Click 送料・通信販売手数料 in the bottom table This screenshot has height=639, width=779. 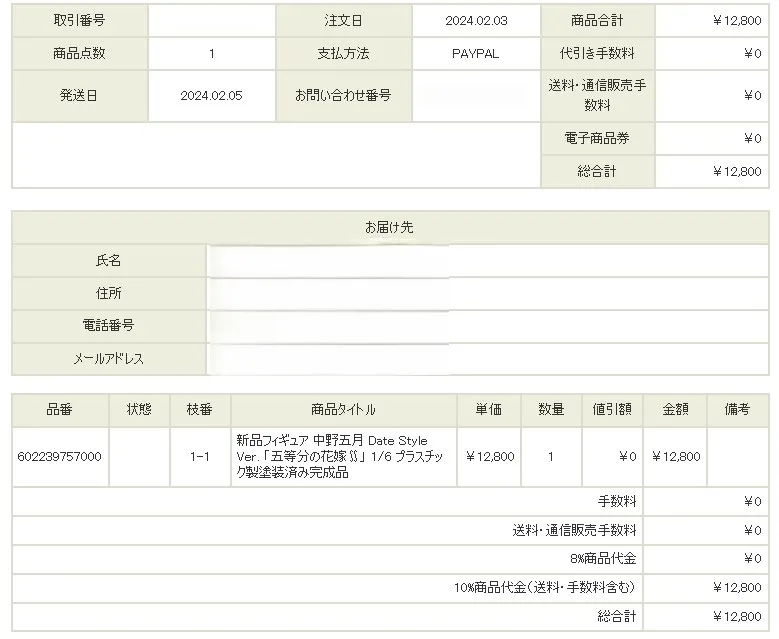(x=574, y=530)
